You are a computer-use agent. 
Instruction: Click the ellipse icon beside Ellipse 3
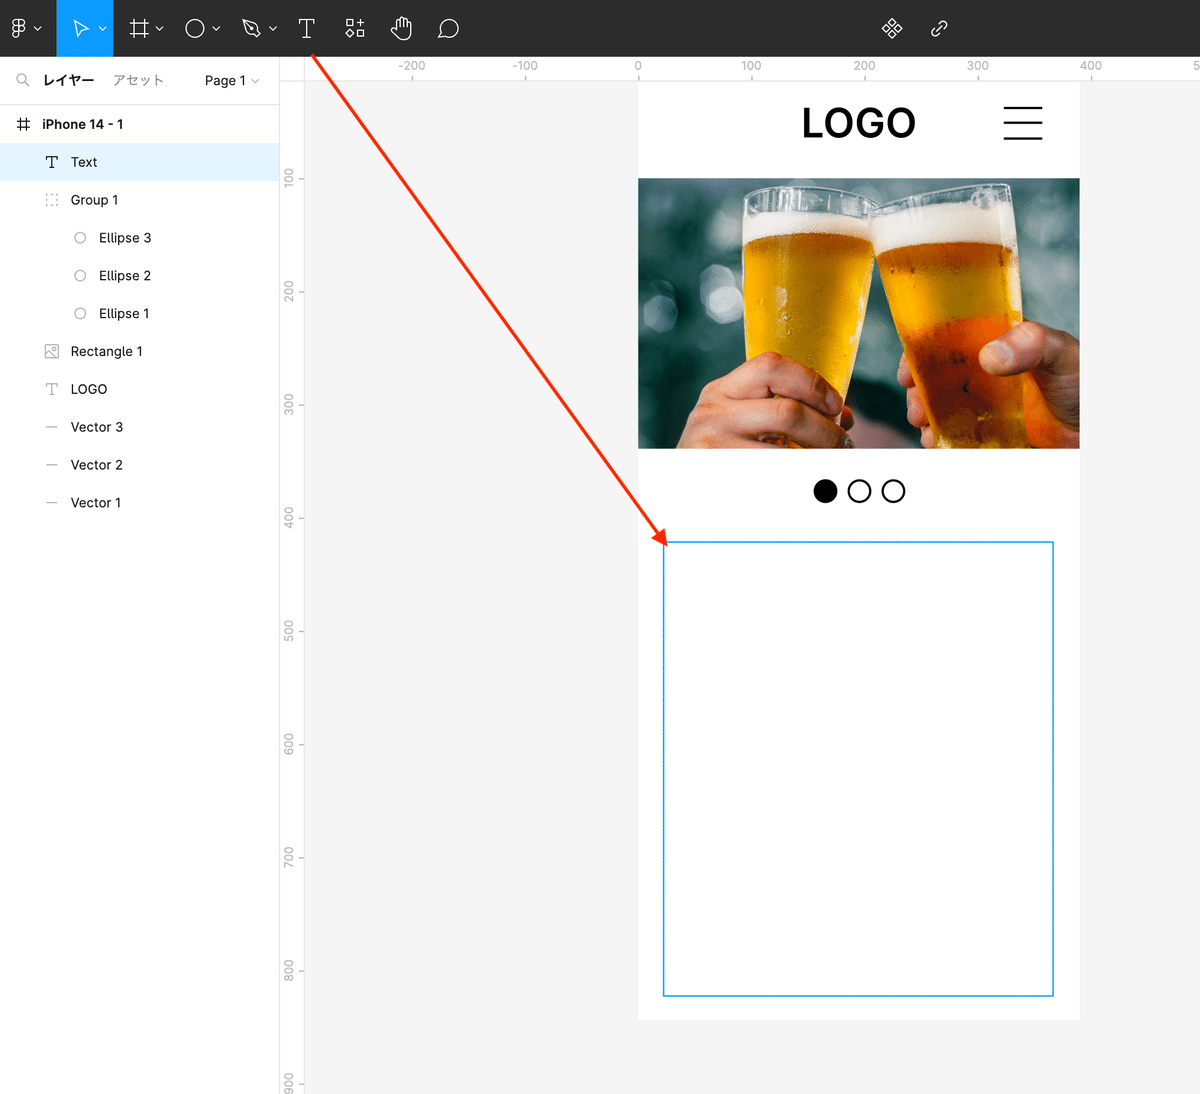[80, 238]
